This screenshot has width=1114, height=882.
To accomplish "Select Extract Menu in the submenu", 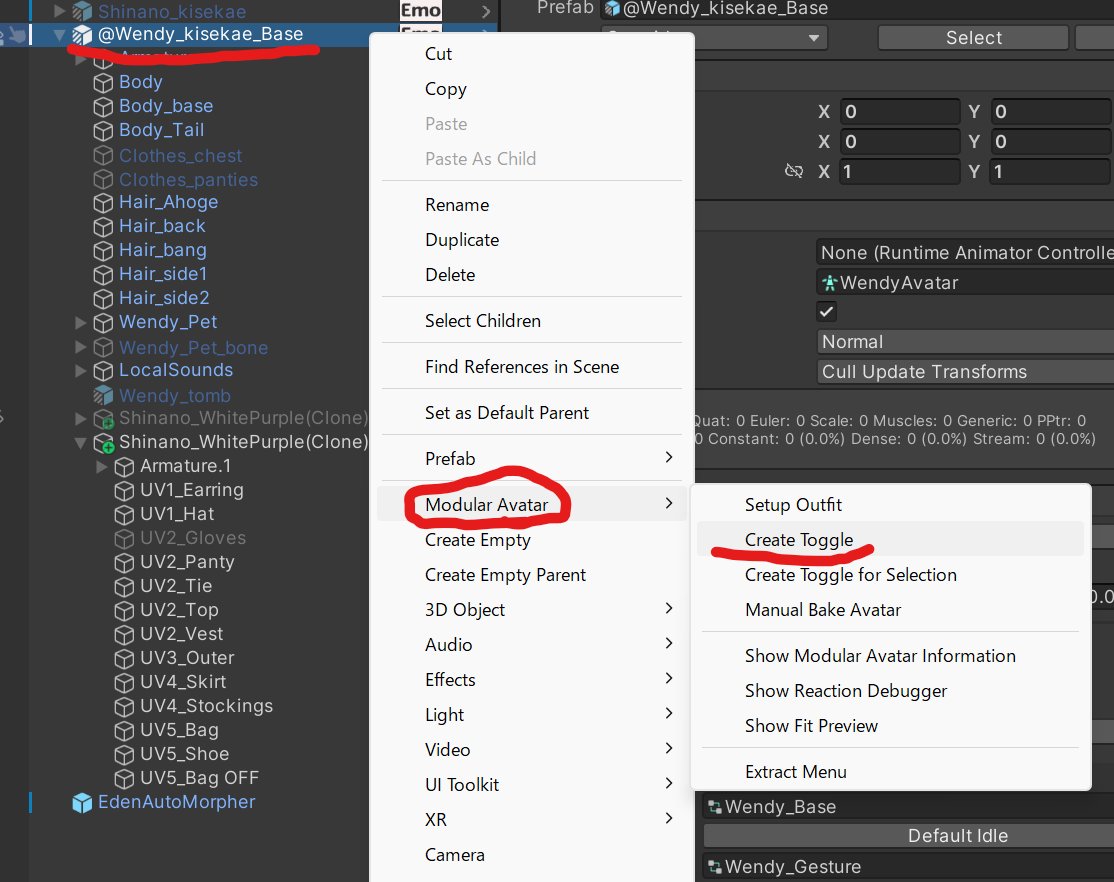I will [890, 772].
